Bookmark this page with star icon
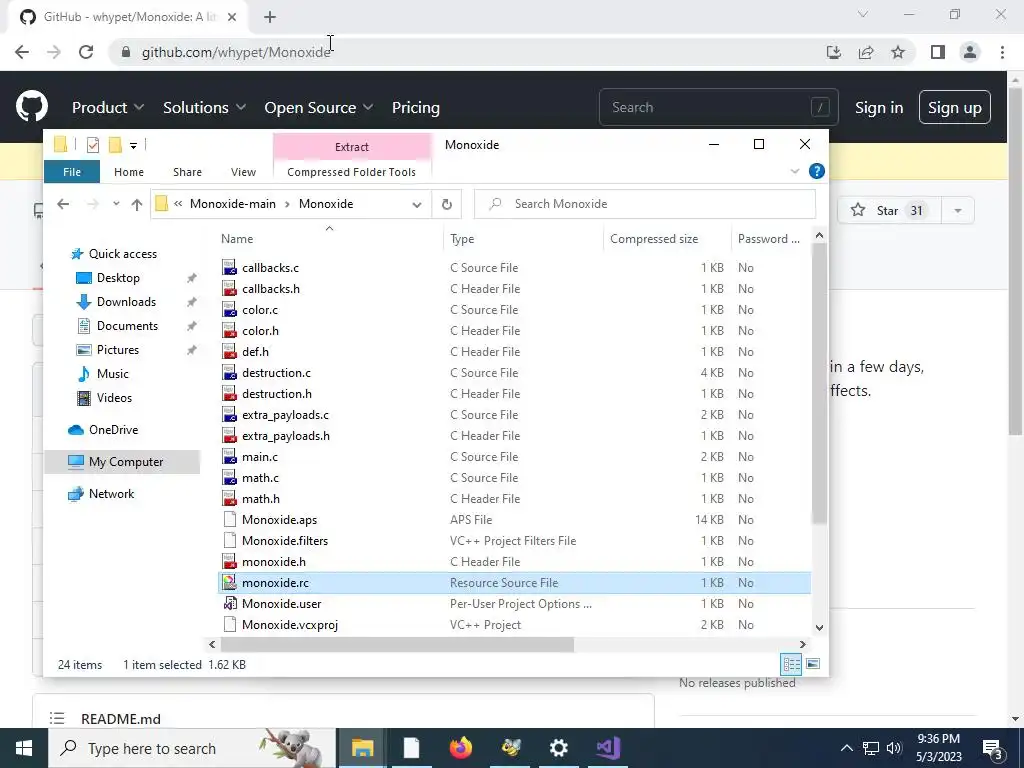Screen dimensions: 1024x768 [898, 52]
